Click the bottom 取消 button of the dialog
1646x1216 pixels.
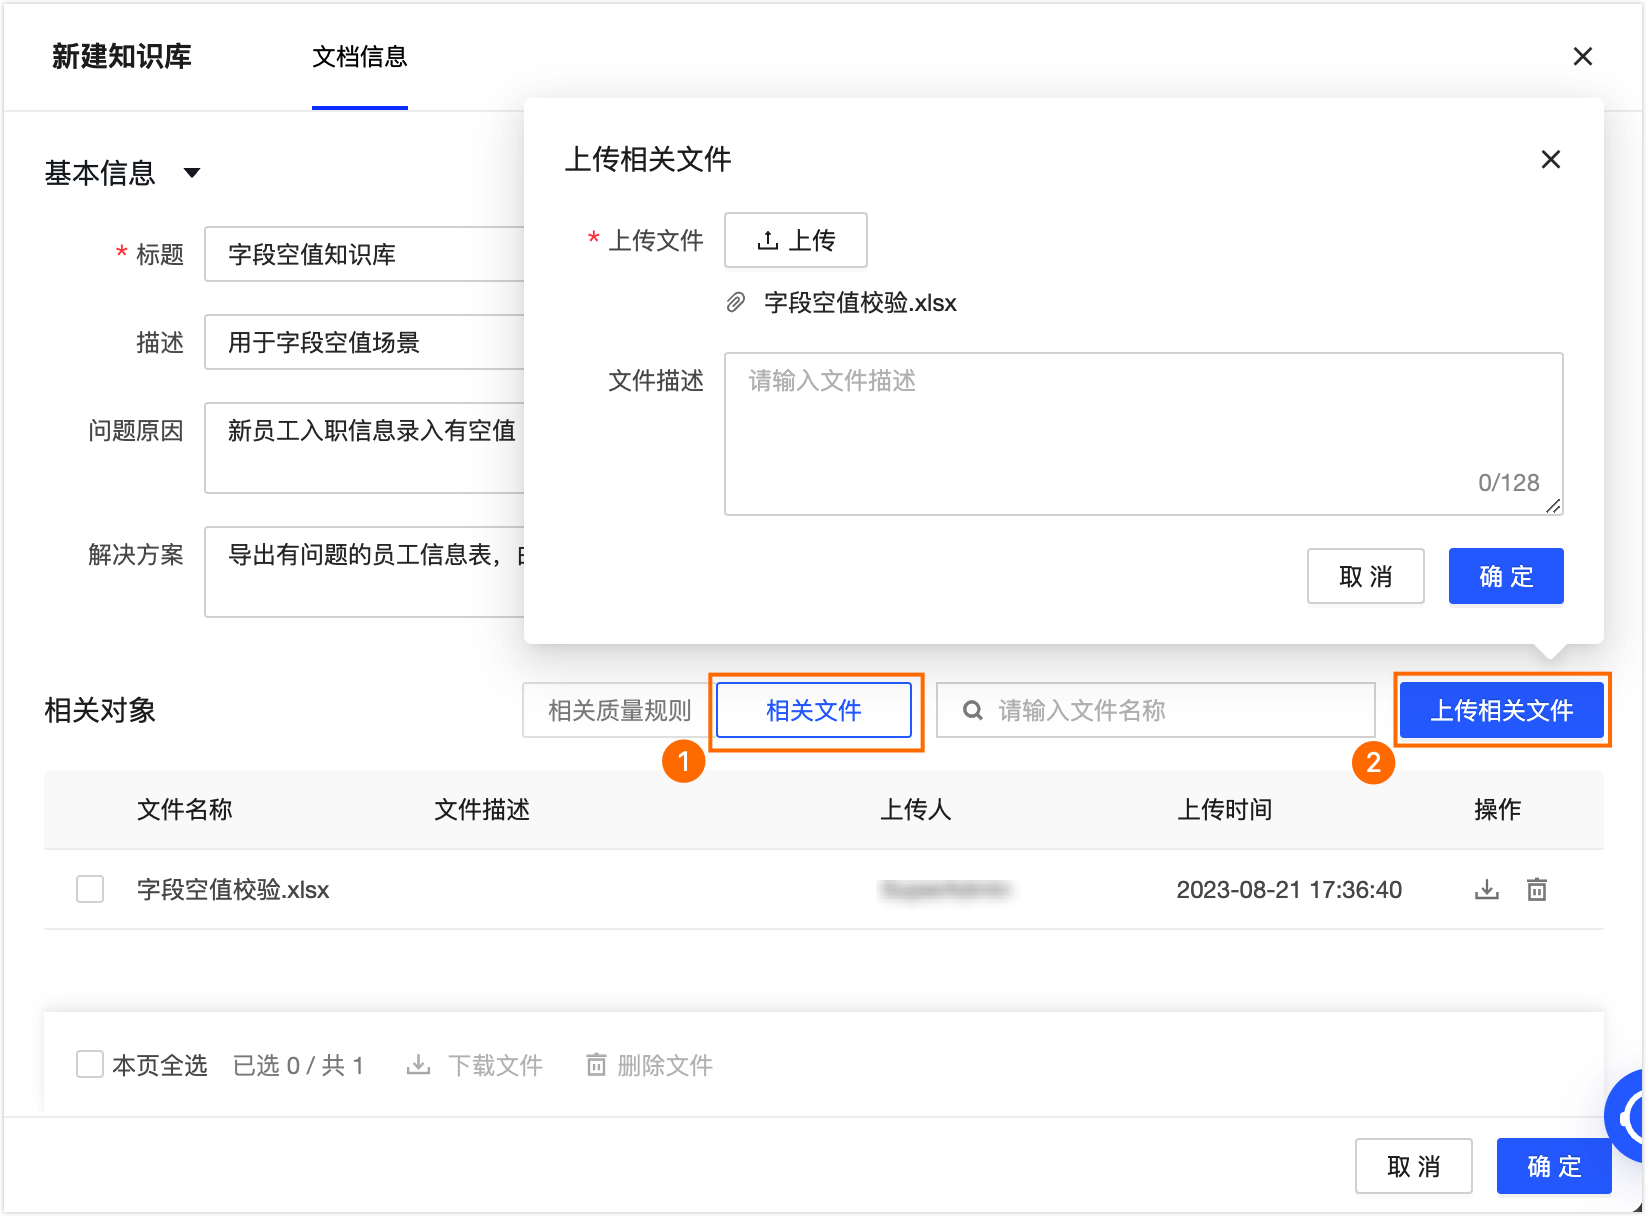[1413, 1166]
